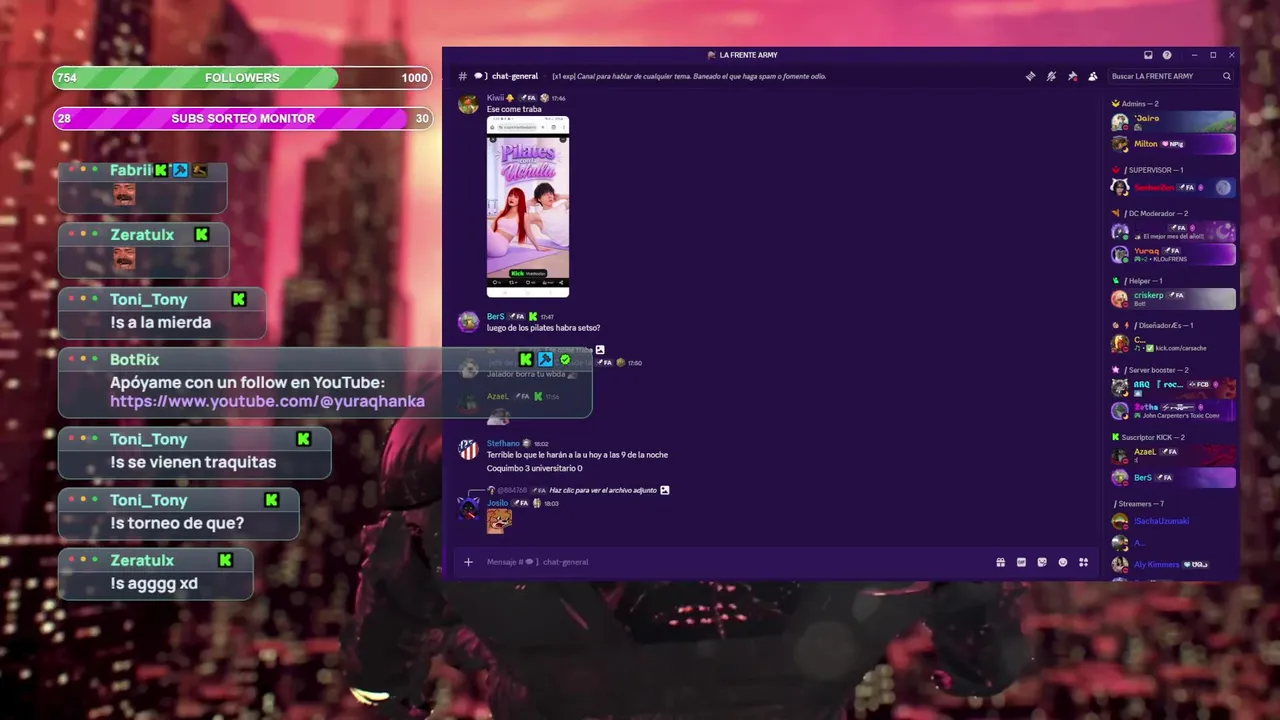Screen dimensions: 1280x720
Task: Click Zeratulx's 'Is agggg xd' overlay message
Action: [x=154, y=584]
